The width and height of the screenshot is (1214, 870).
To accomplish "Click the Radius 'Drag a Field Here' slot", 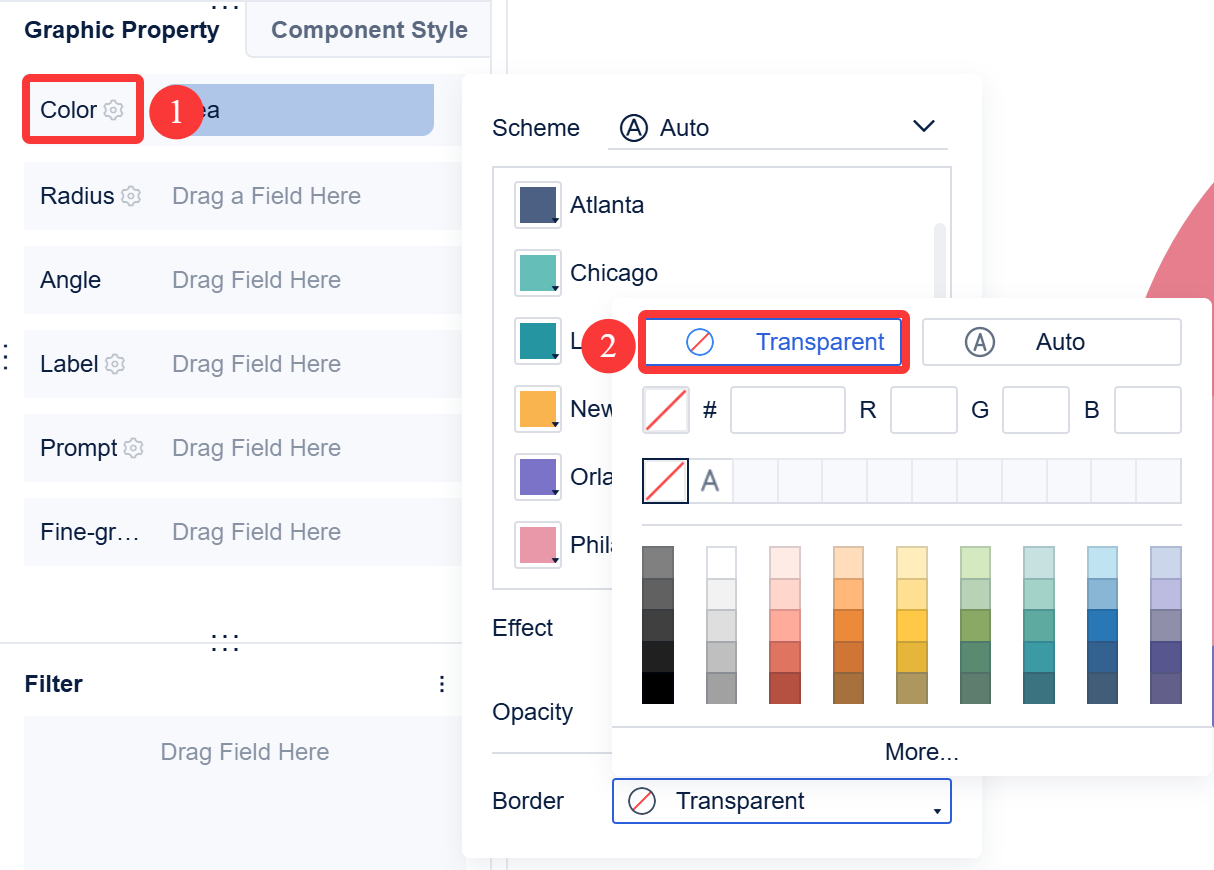I will tap(266, 196).
